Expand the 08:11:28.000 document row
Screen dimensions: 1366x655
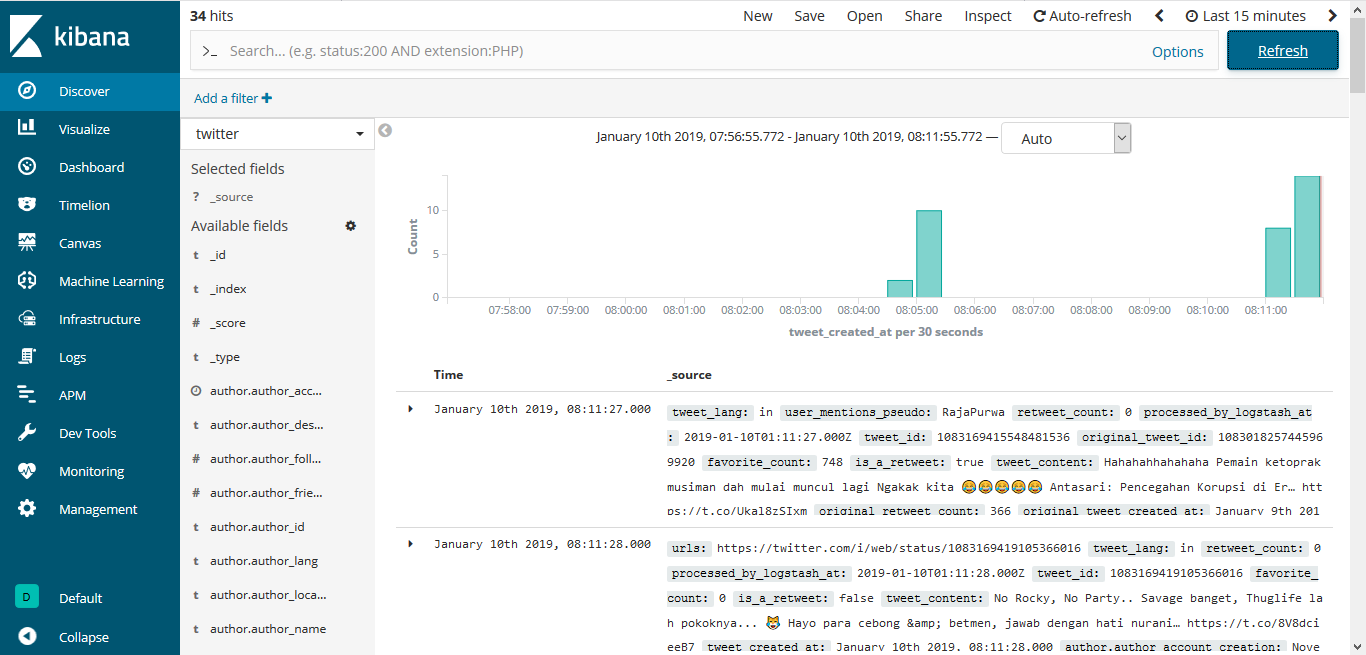click(x=411, y=543)
